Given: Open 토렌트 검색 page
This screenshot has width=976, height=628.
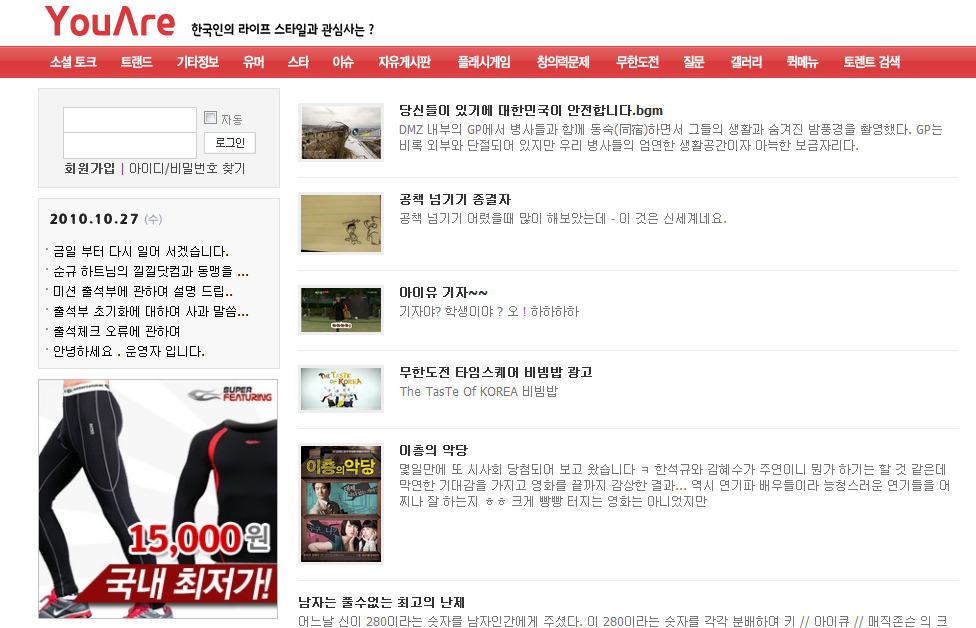Looking at the screenshot, I should [x=871, y=62].
